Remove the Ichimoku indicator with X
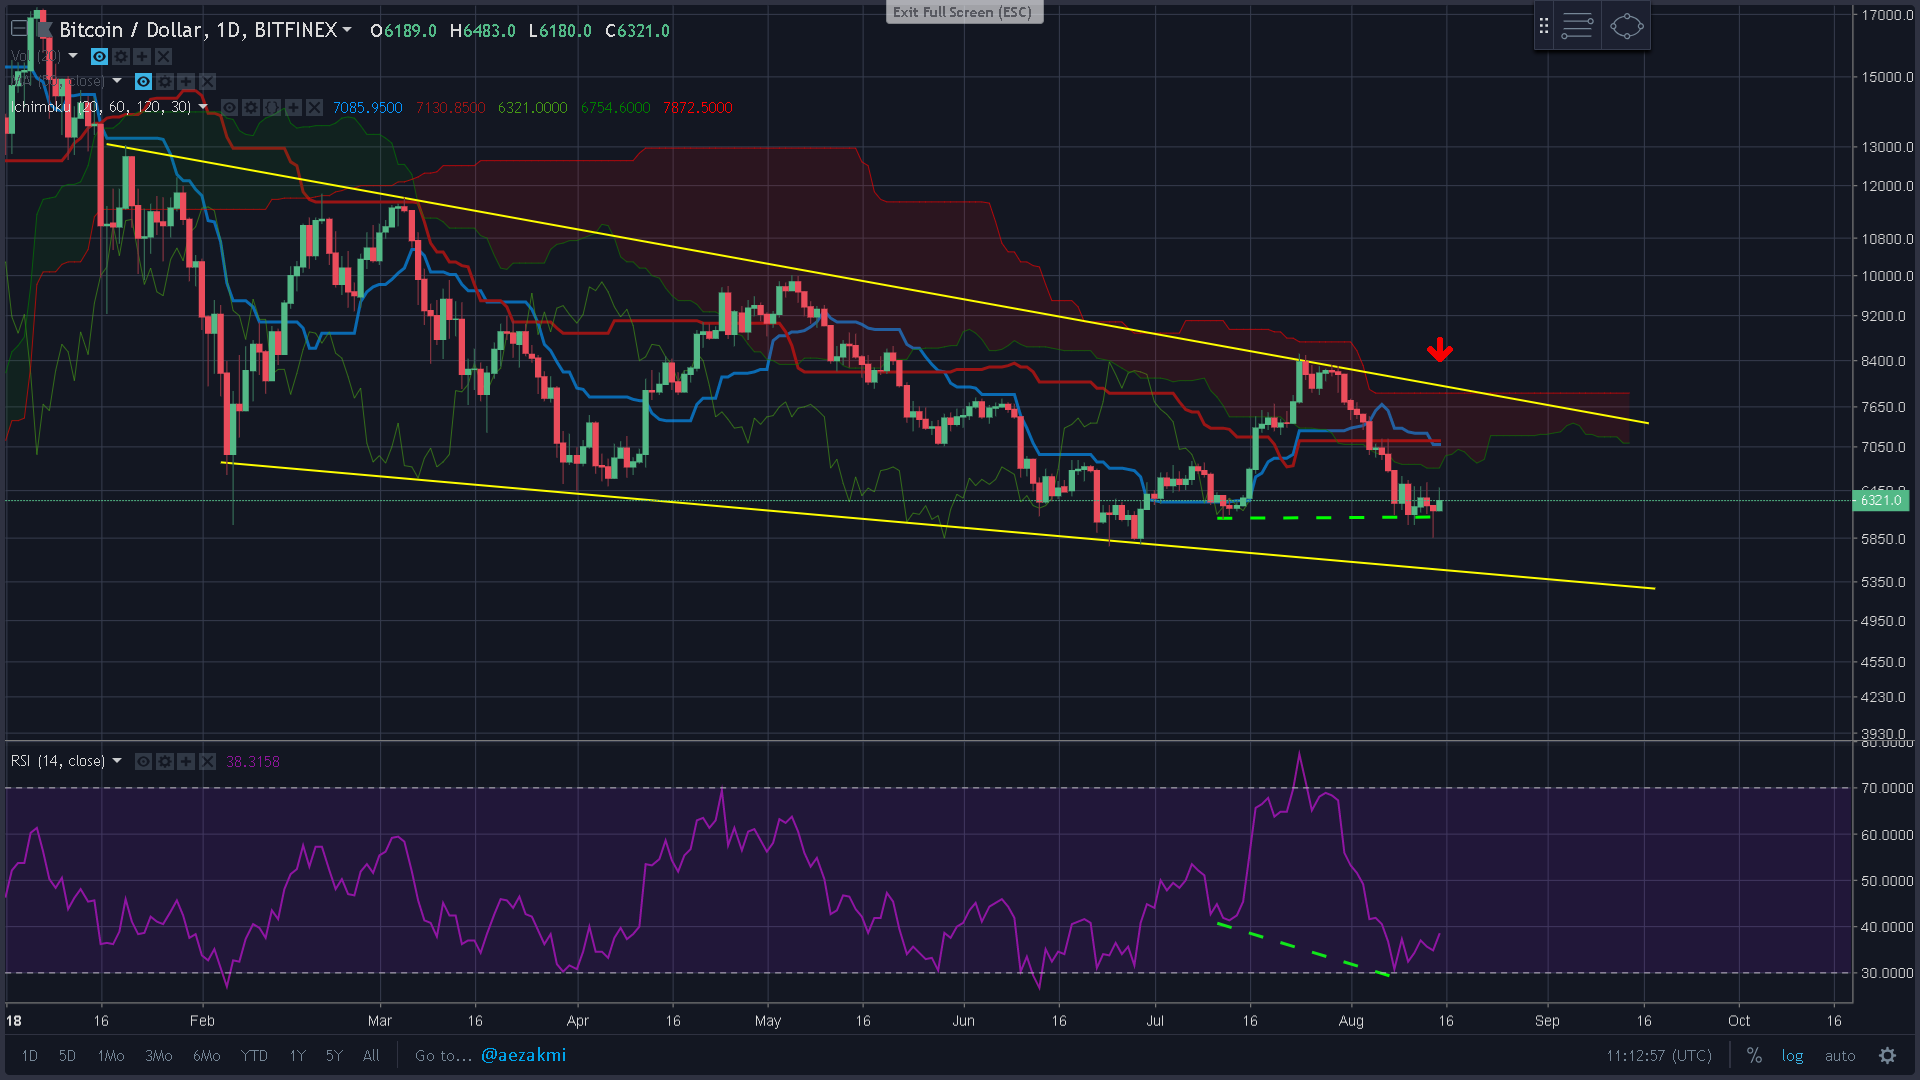The image size is (1920, 1080). point(315,108)
